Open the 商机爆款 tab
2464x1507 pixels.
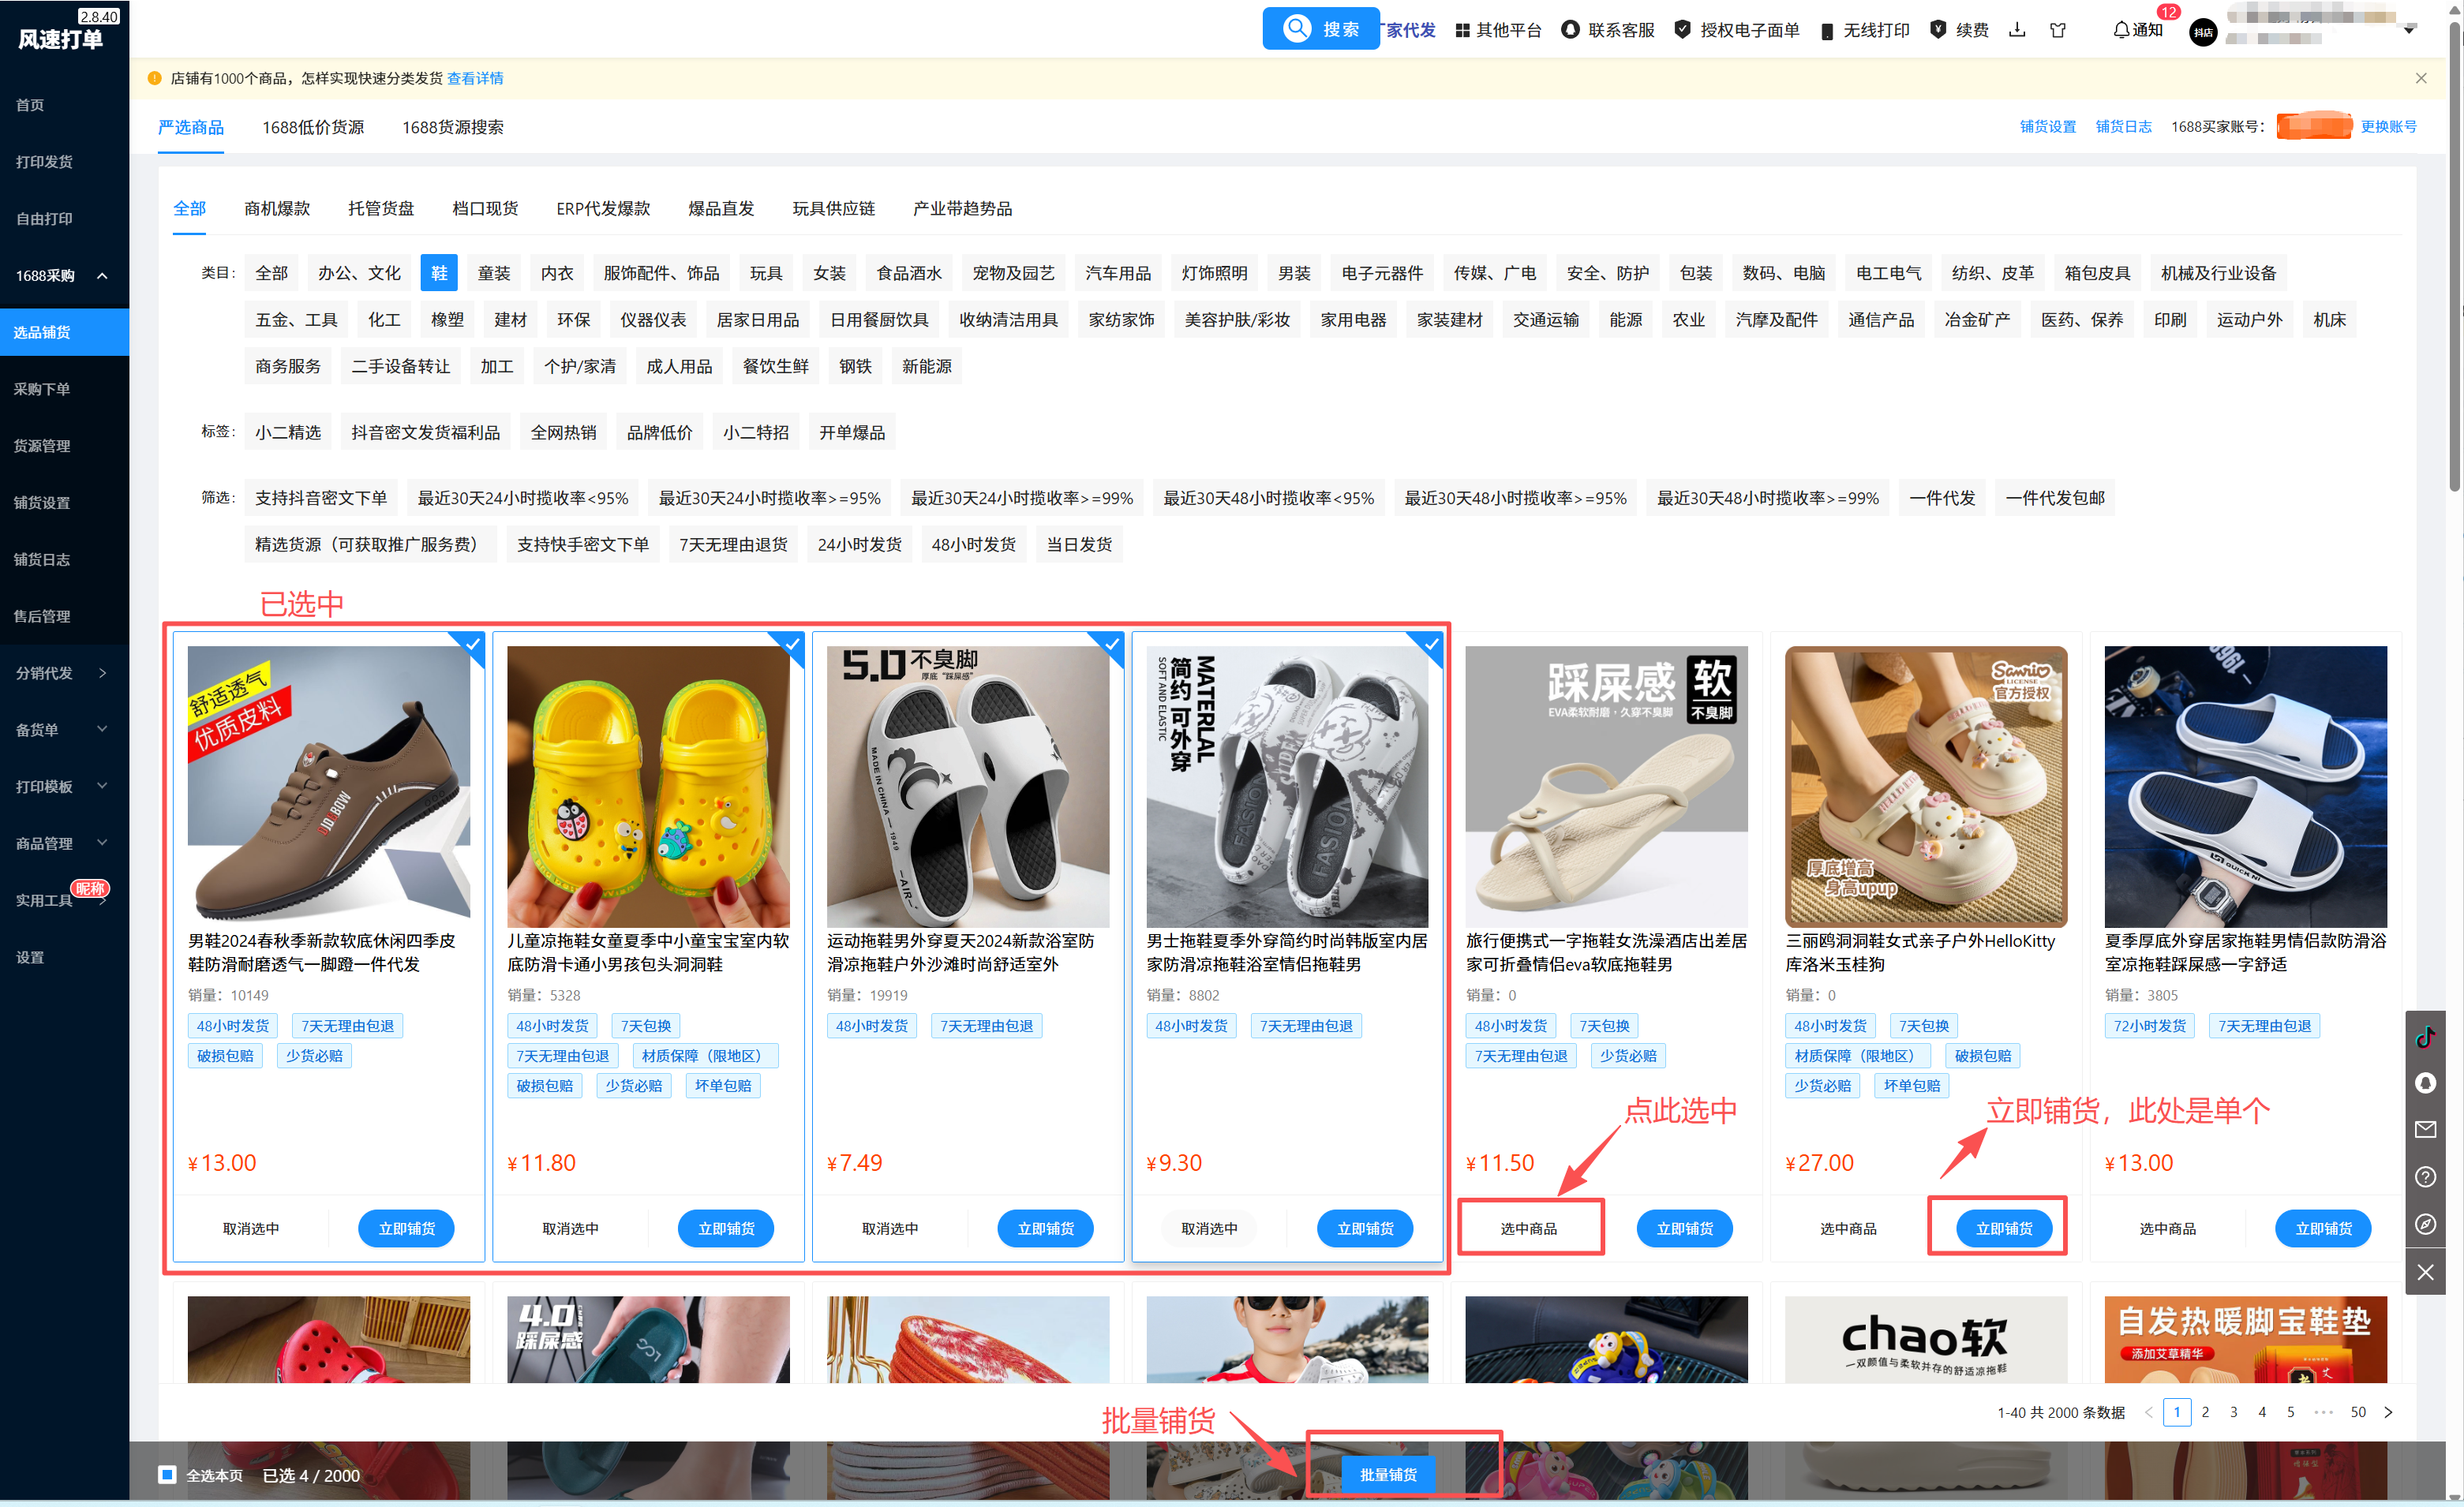277,208
